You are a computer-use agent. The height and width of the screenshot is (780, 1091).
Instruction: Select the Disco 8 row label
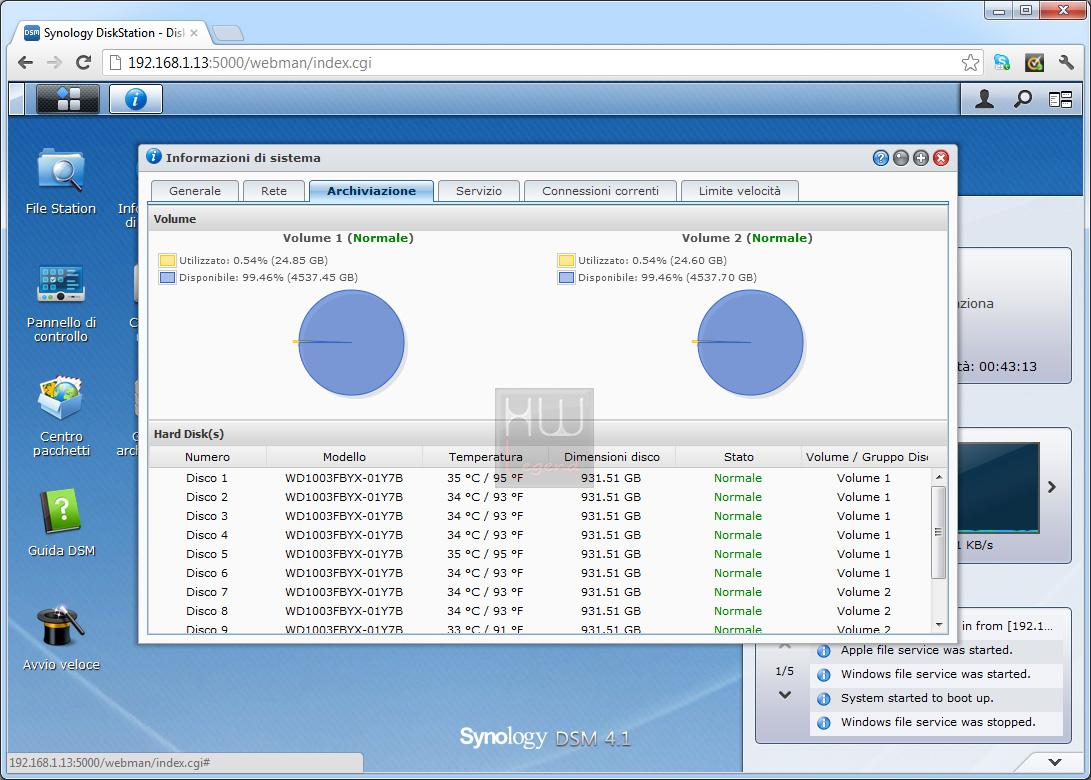coord(207,611)
